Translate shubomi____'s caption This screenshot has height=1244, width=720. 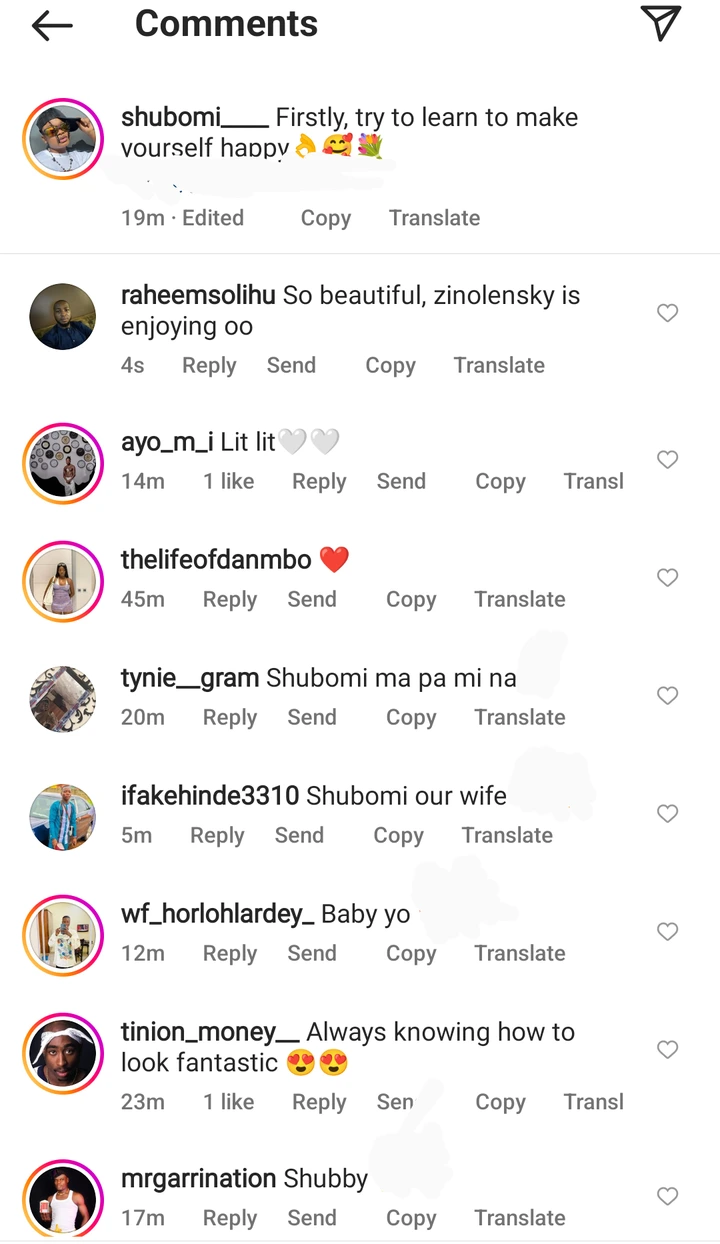(434, 218)
